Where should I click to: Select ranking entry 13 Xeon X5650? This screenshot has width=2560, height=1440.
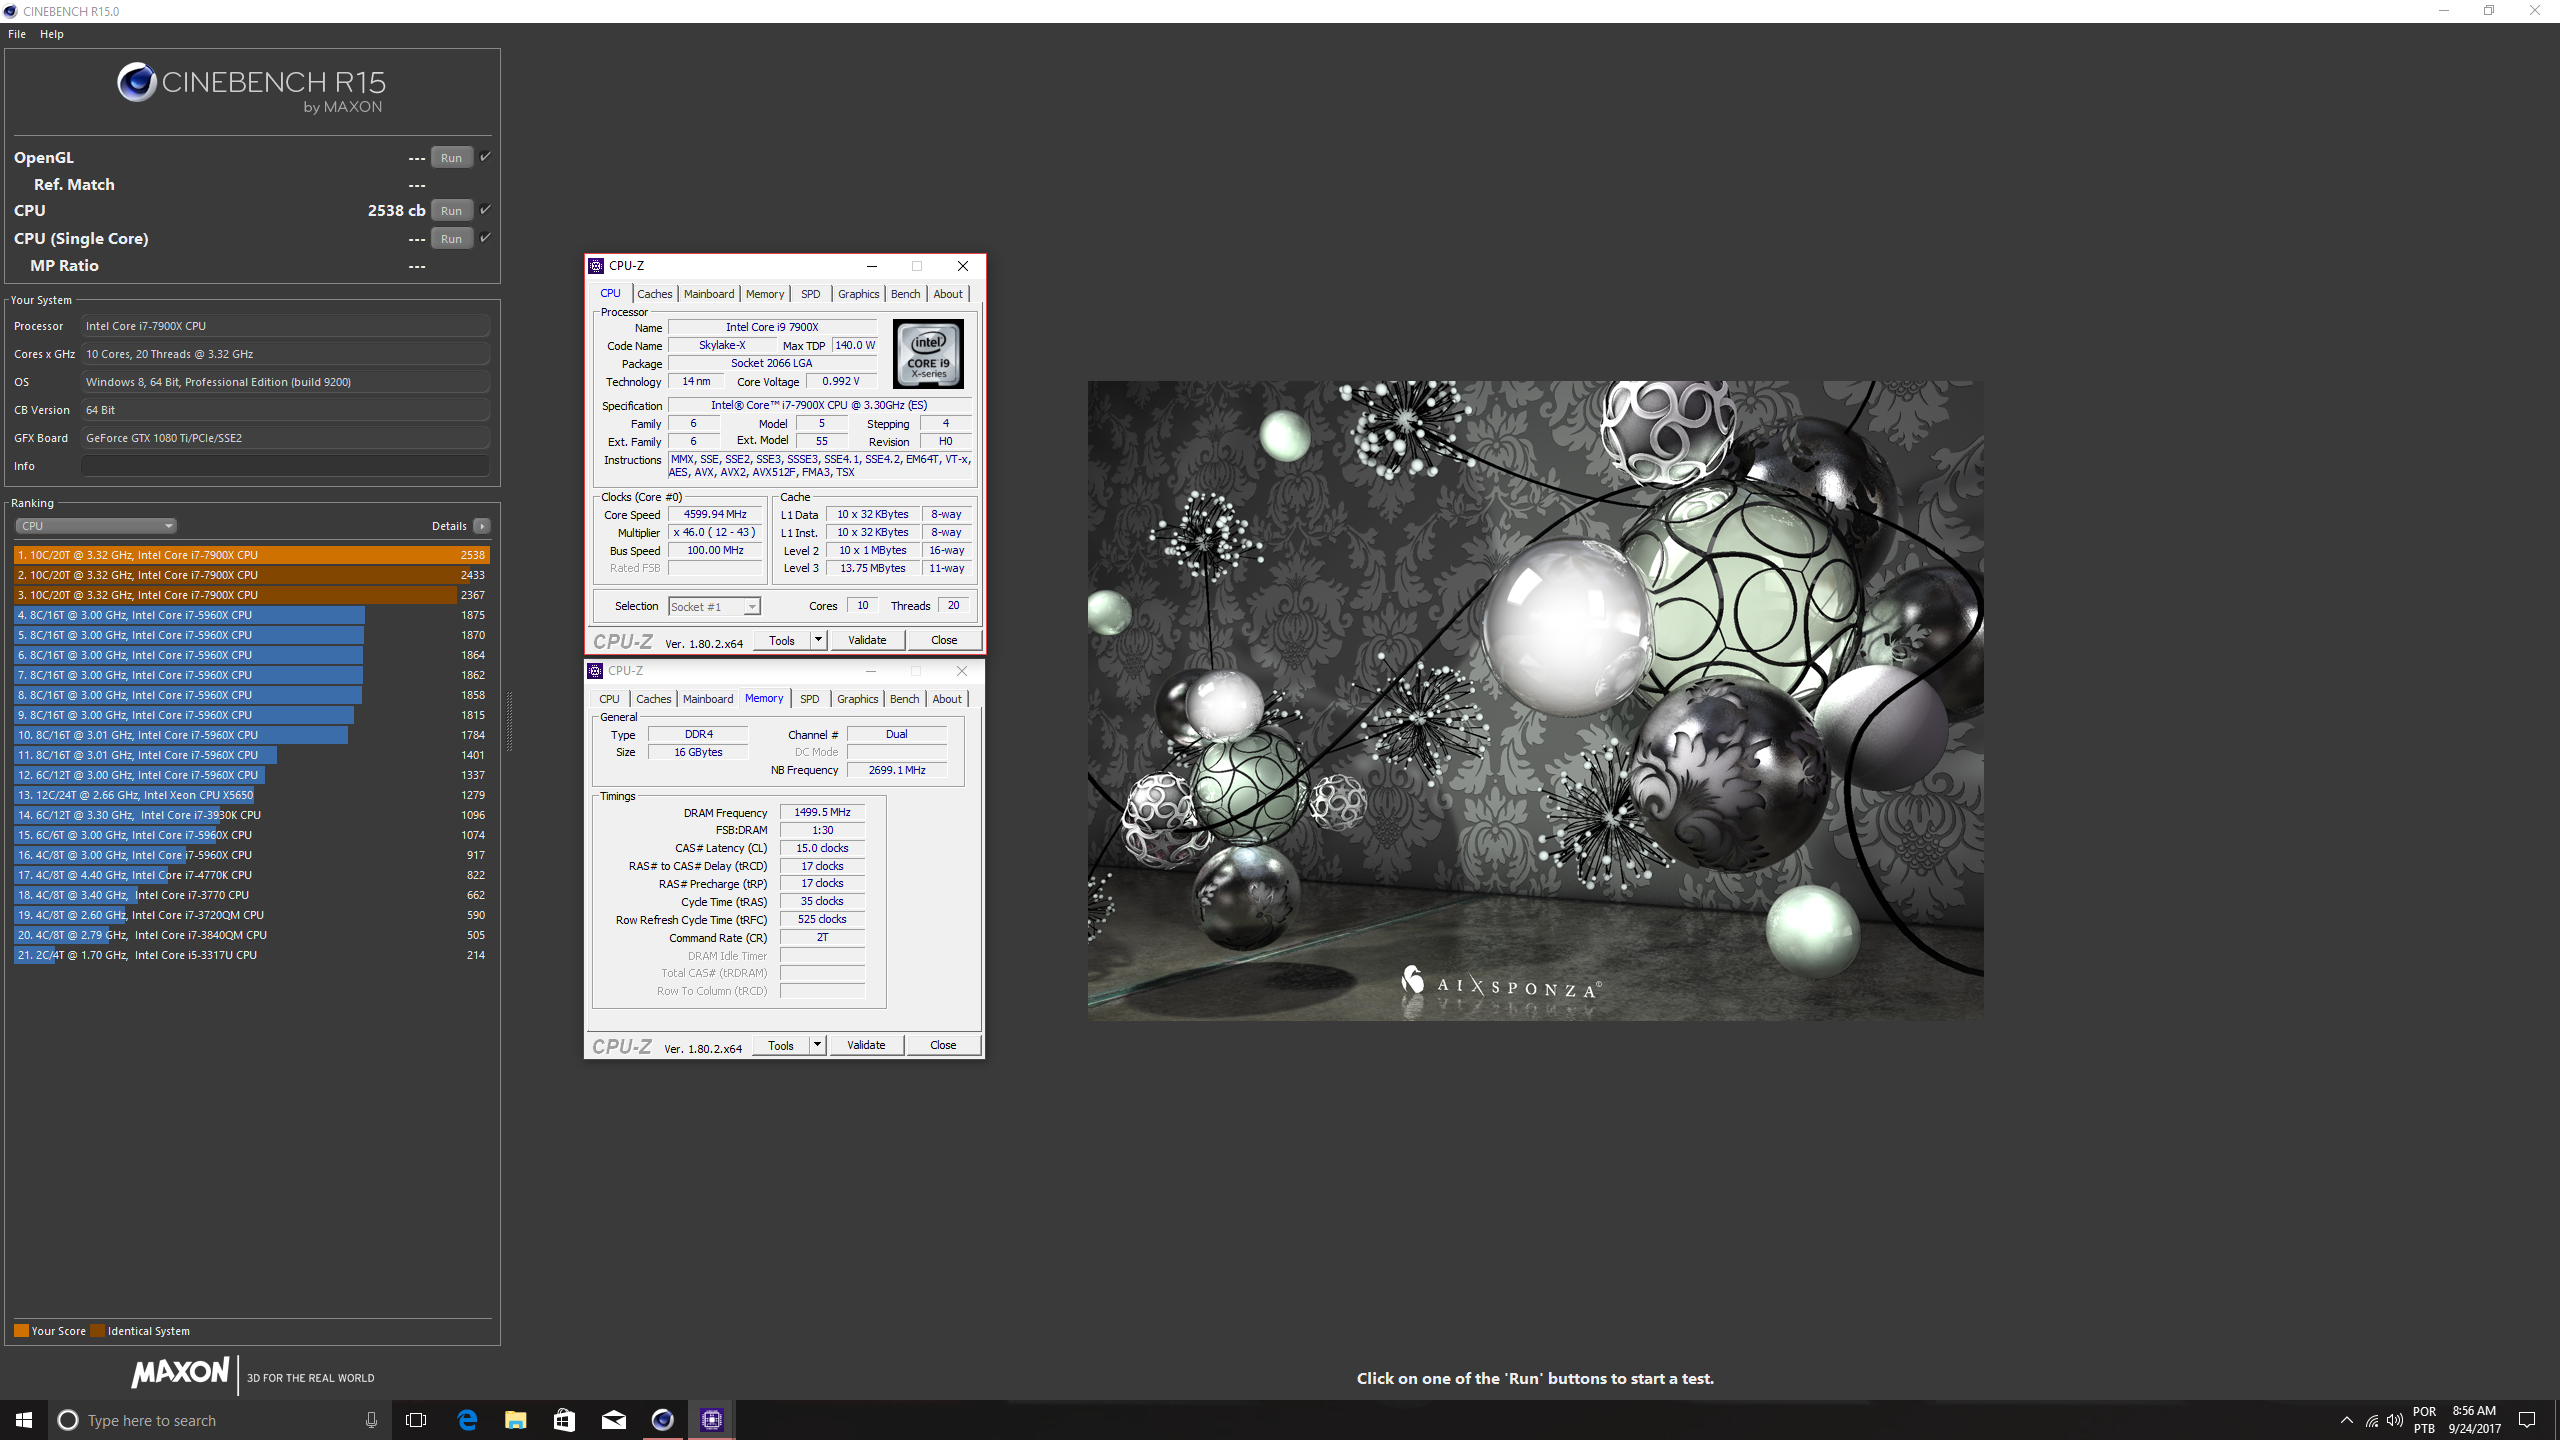(252, 795)
